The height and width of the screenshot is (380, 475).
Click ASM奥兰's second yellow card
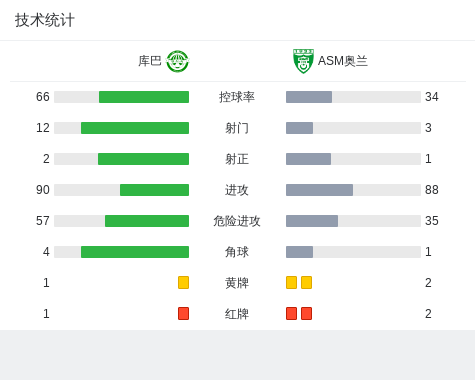point(306,282)
